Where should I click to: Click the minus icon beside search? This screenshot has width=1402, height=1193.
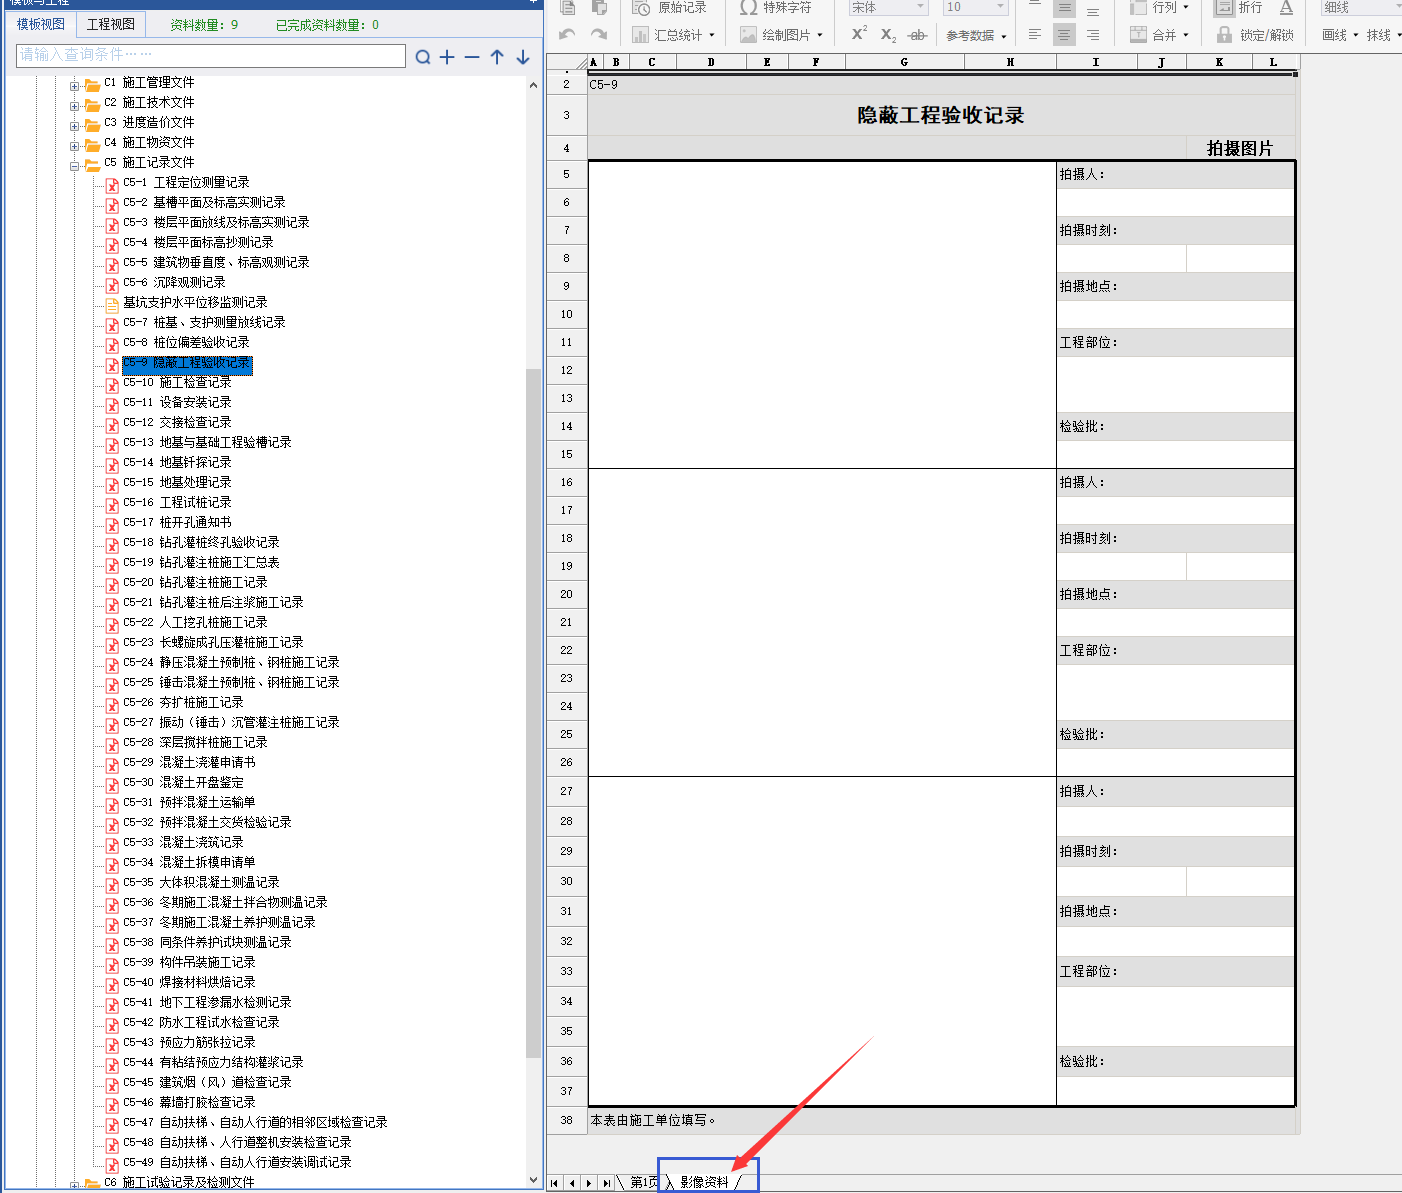click(472, 57)
